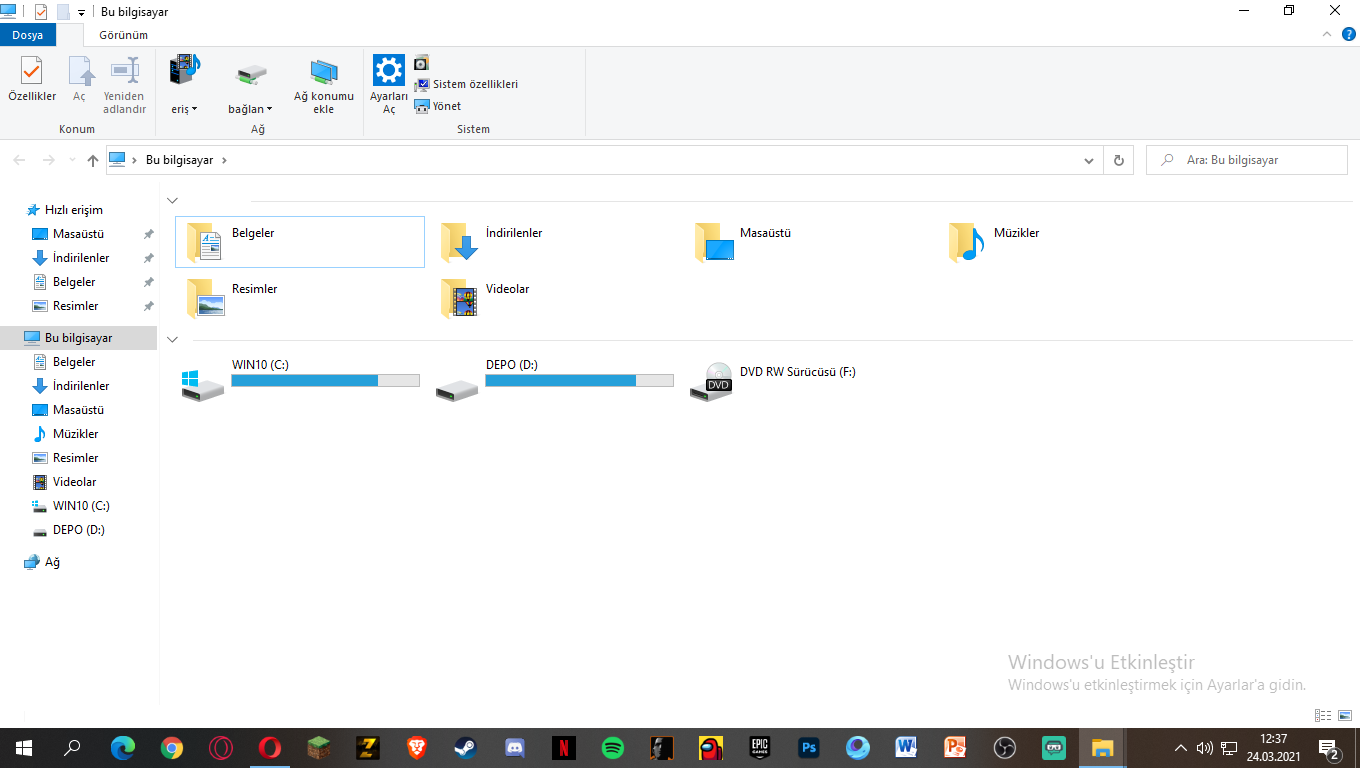Click the DEPO (D:) usage bar
This screenshot has height=768, width=1360.
[579, 380]
